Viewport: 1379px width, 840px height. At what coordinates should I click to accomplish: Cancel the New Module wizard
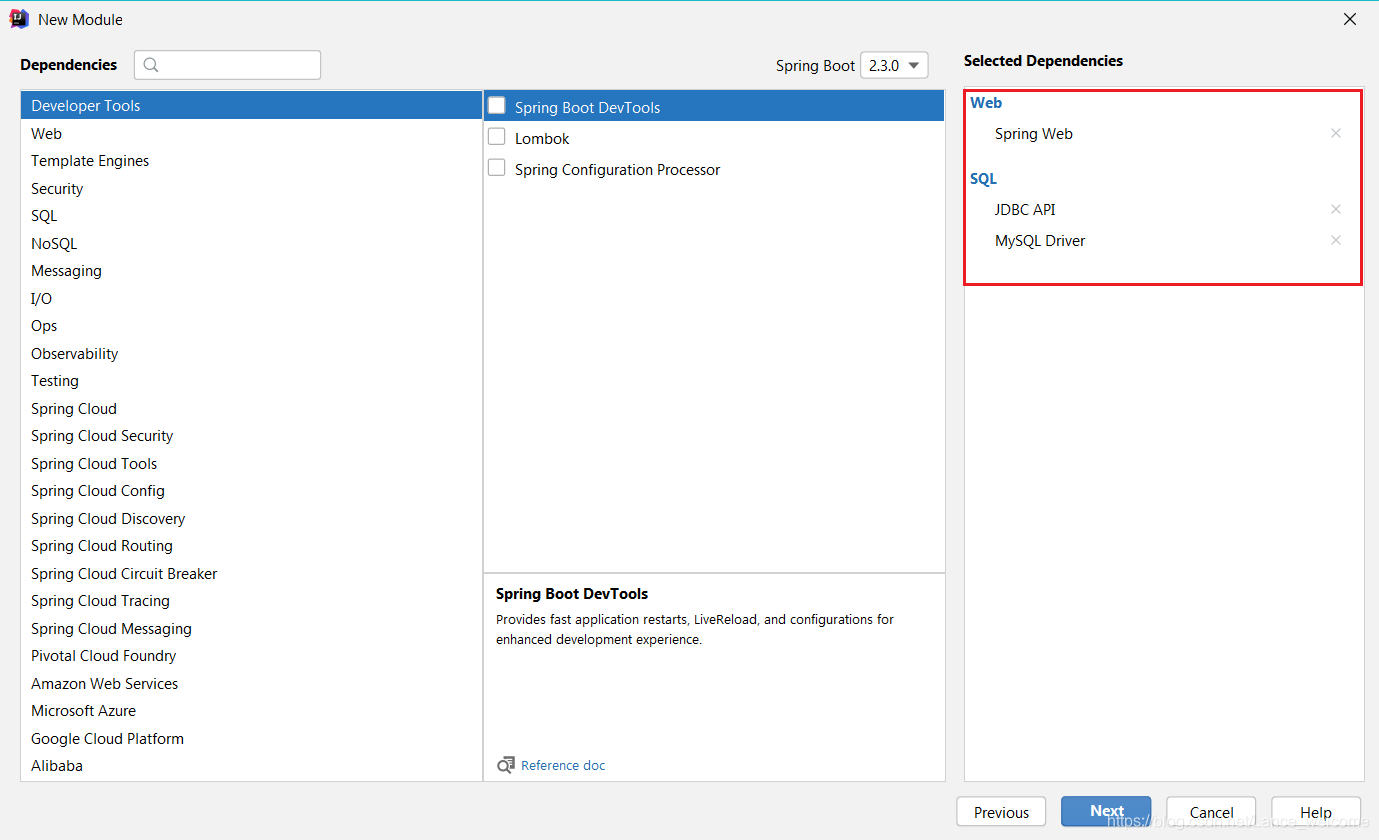click(x=1211, y=812)
